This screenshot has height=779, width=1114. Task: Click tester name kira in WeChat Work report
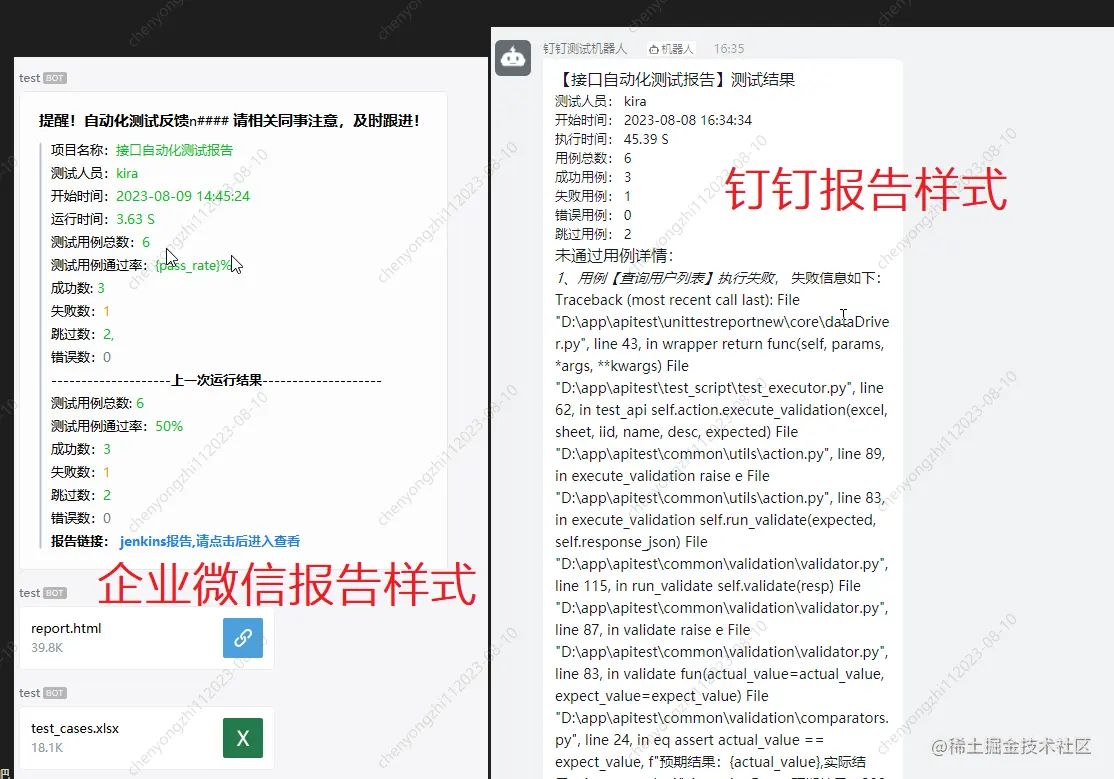[127, 173]
